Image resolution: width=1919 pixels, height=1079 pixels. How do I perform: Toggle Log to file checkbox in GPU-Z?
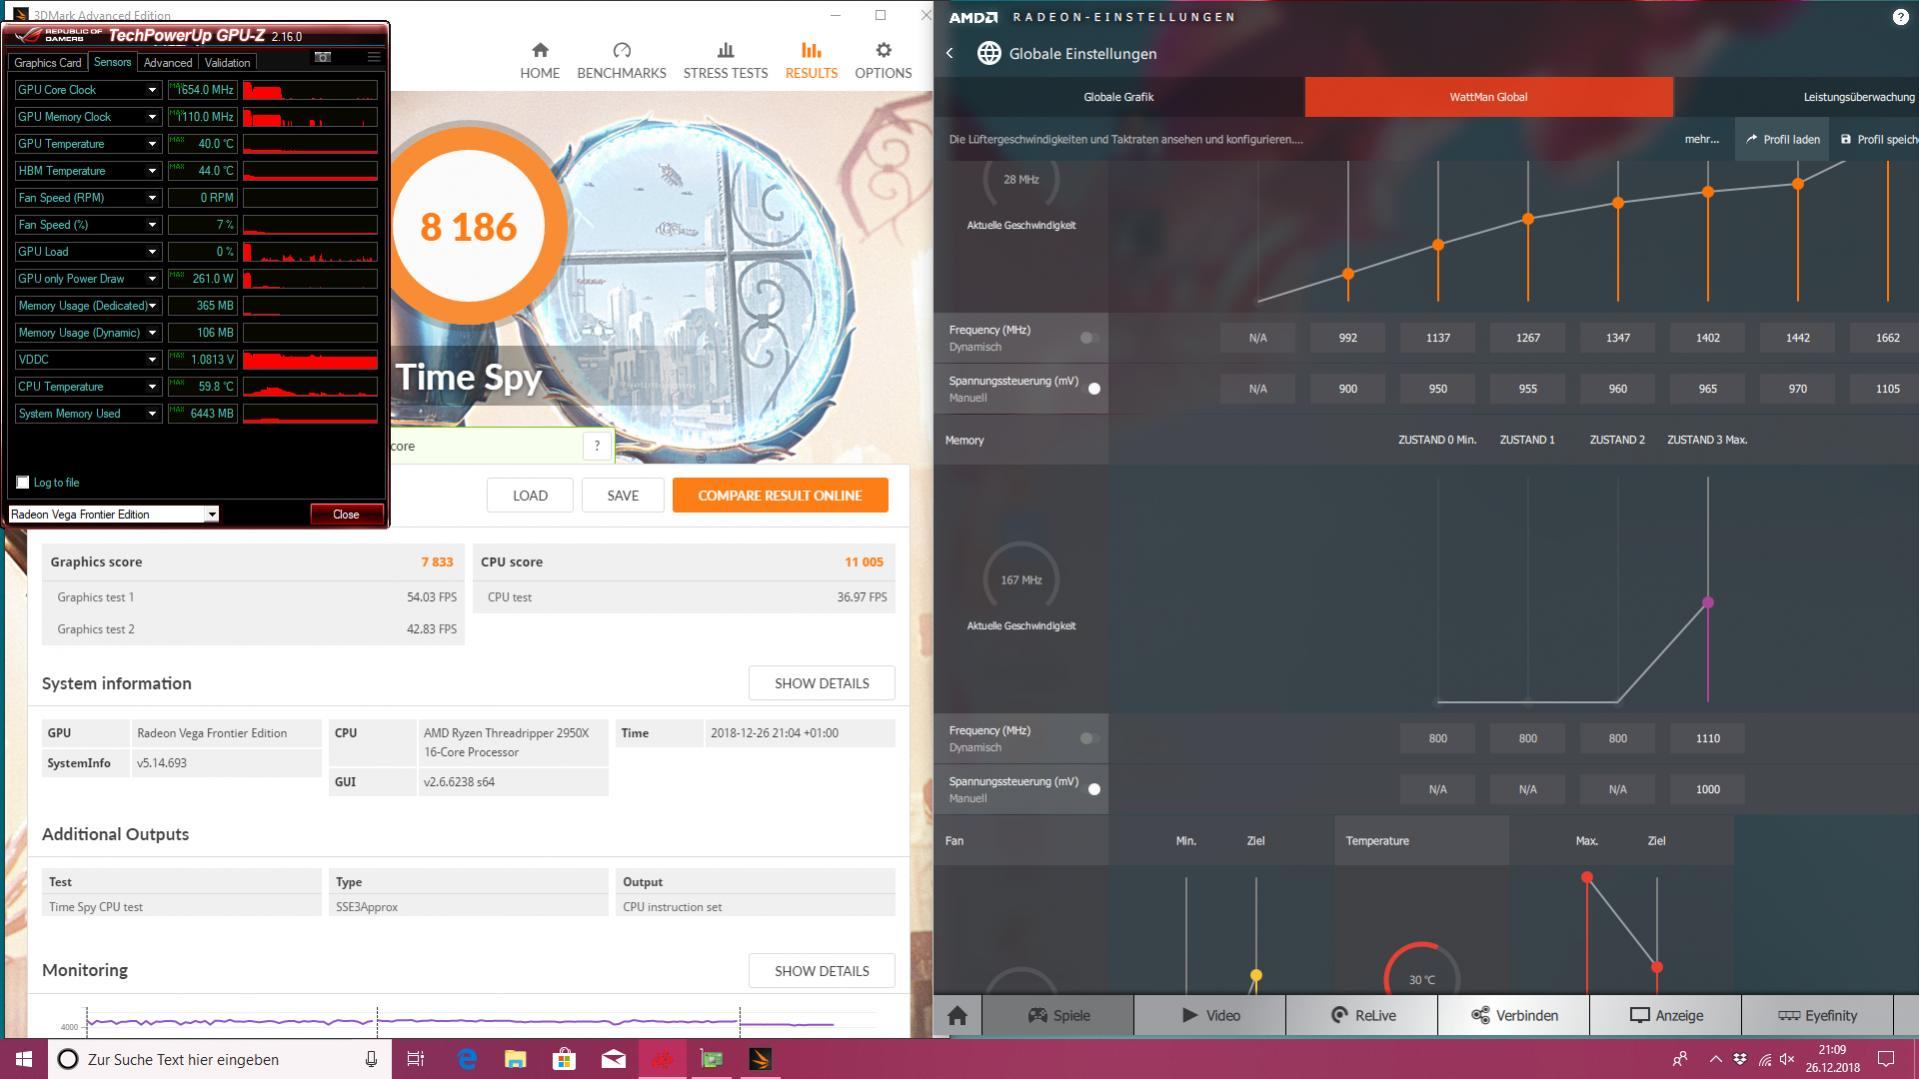pos(23,482)
